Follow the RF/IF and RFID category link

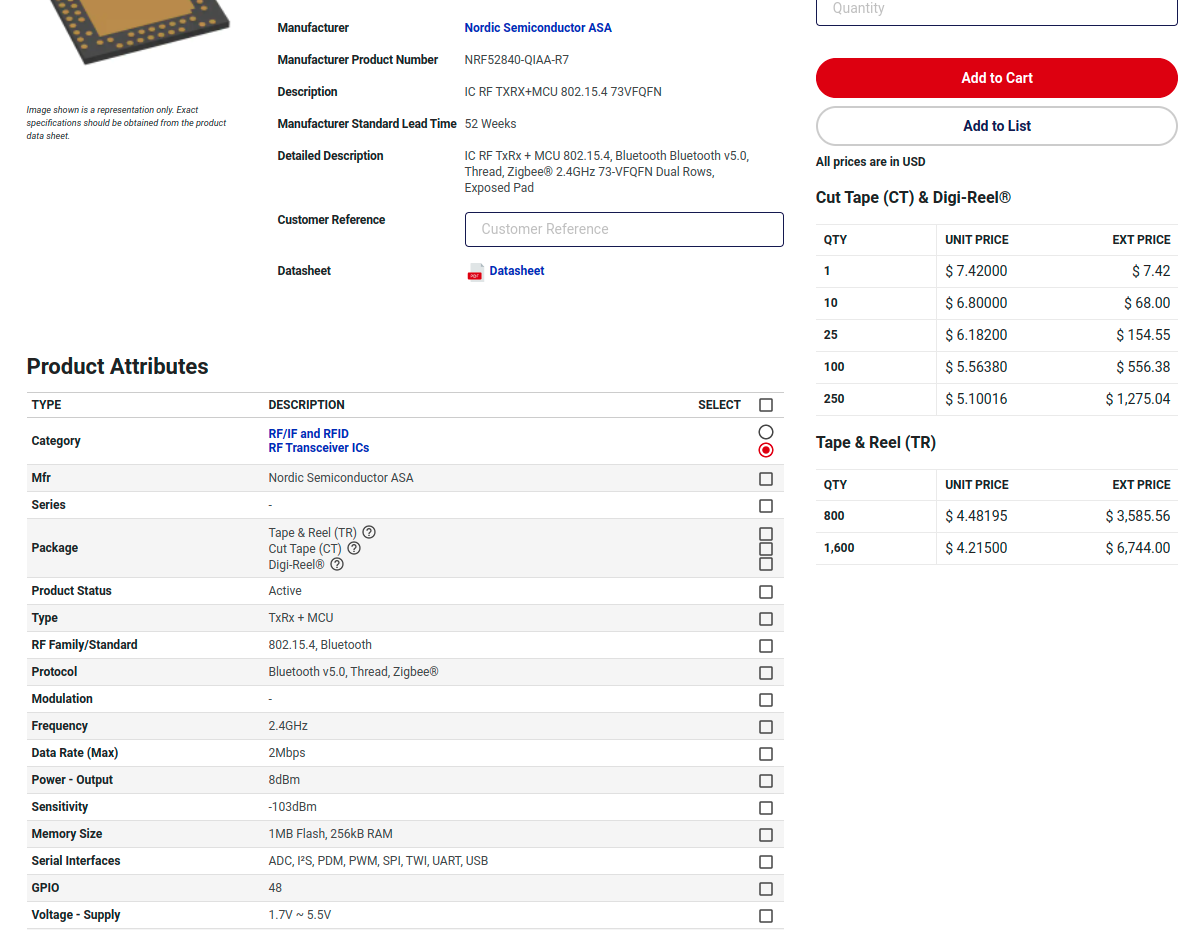[308, 434]
